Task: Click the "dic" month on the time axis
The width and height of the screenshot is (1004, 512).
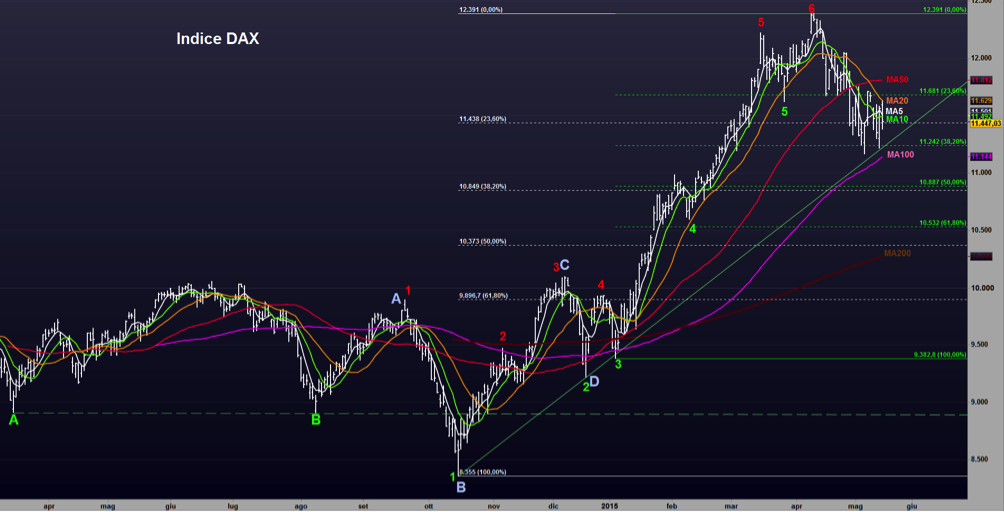Action: (553, 506)
